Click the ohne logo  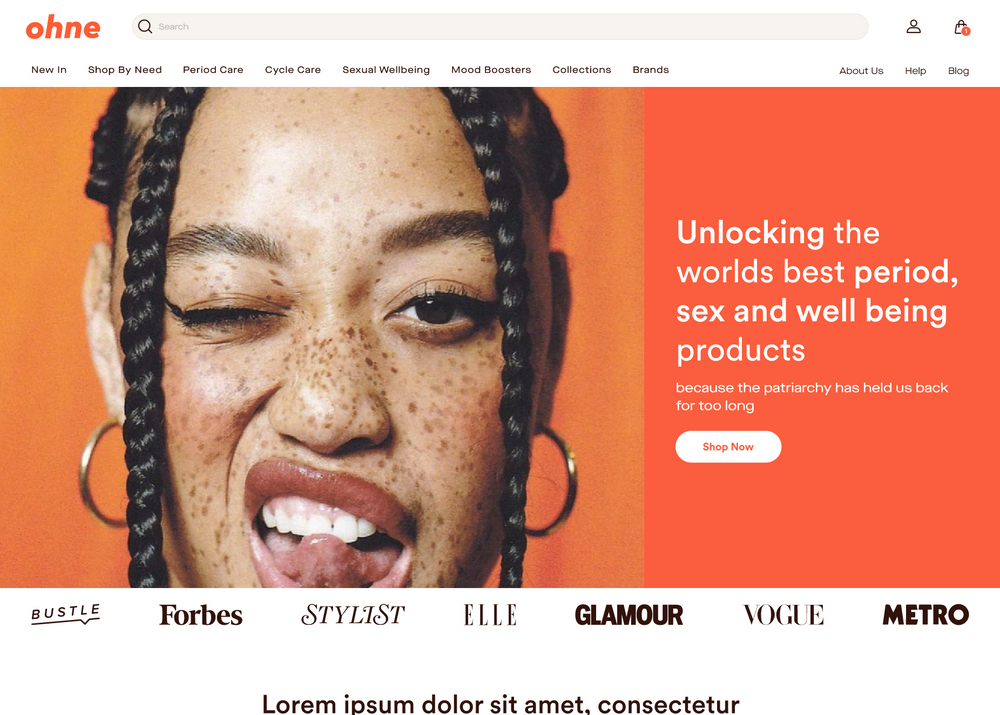(x=62, y=27)
